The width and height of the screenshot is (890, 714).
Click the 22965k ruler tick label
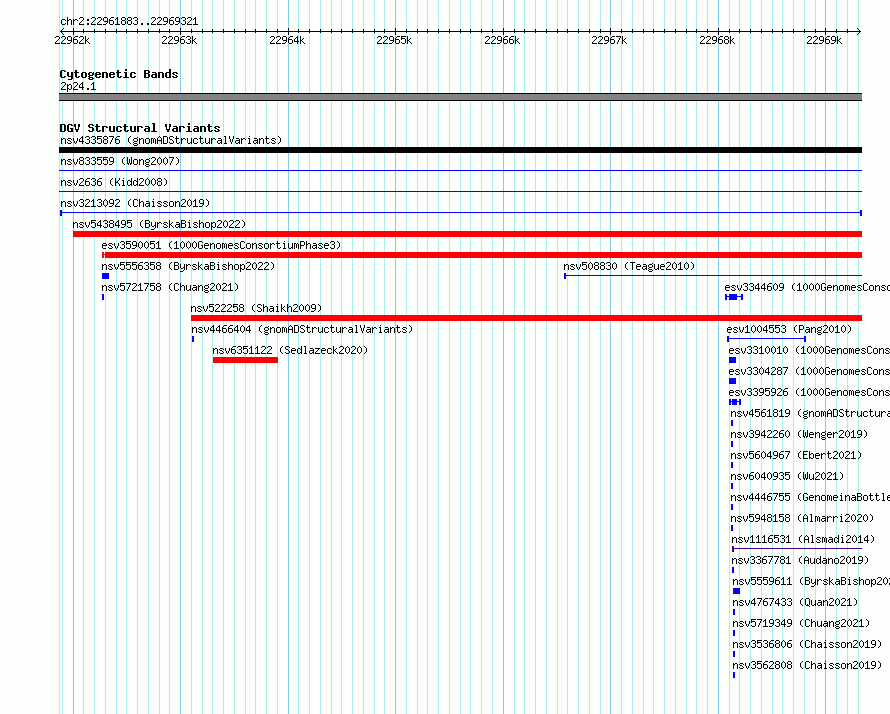click(394, 40)
